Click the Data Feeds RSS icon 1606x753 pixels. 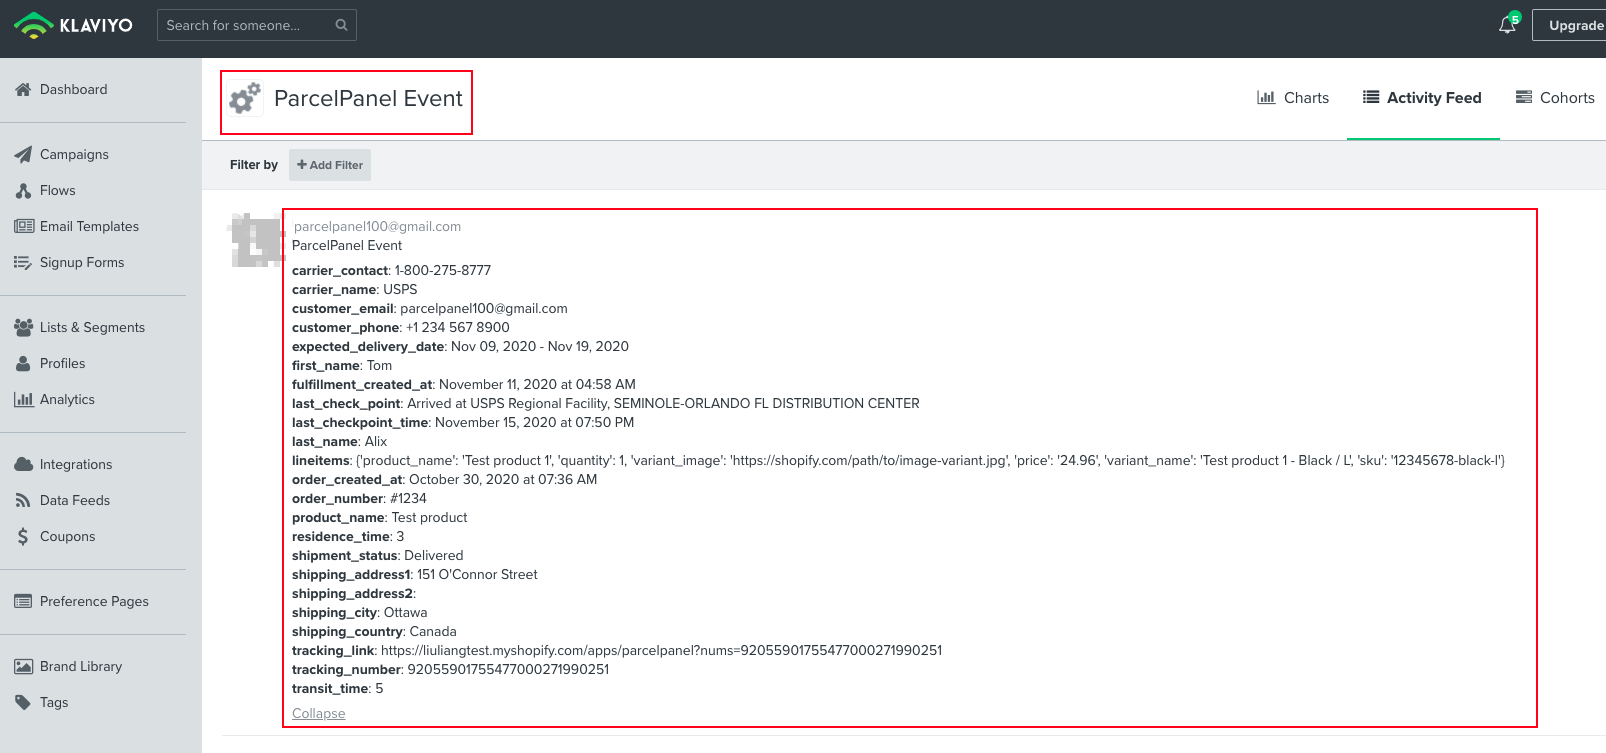[x=23, y=500]
